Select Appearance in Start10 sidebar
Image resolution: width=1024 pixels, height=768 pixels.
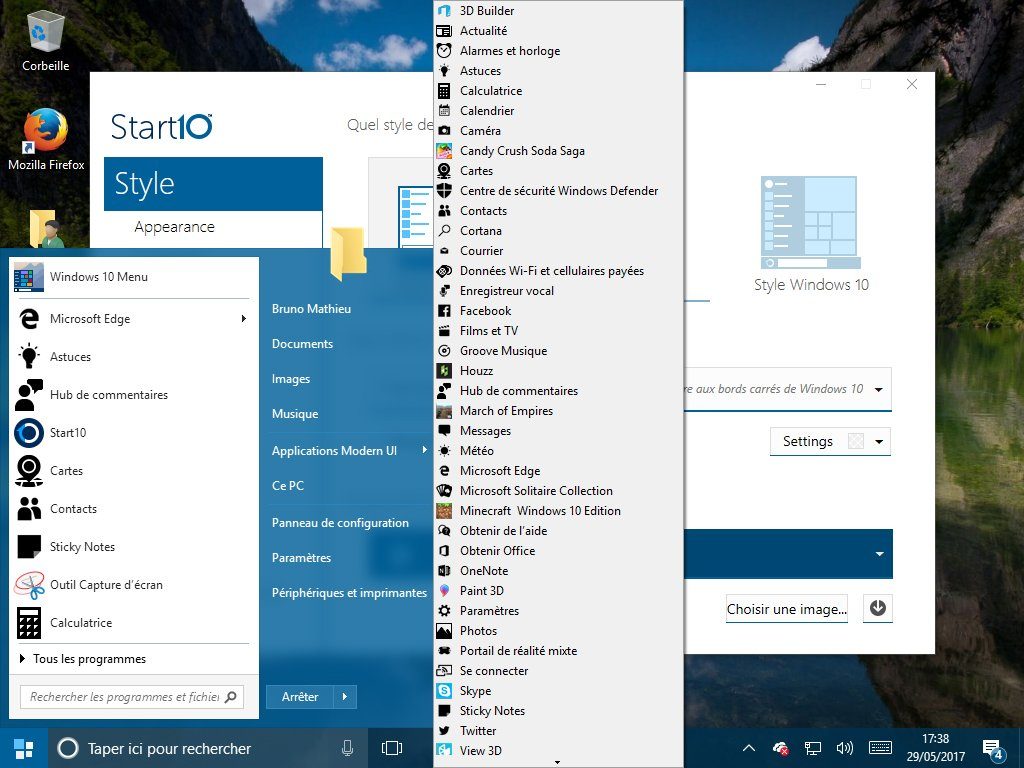tap(174, 227)
